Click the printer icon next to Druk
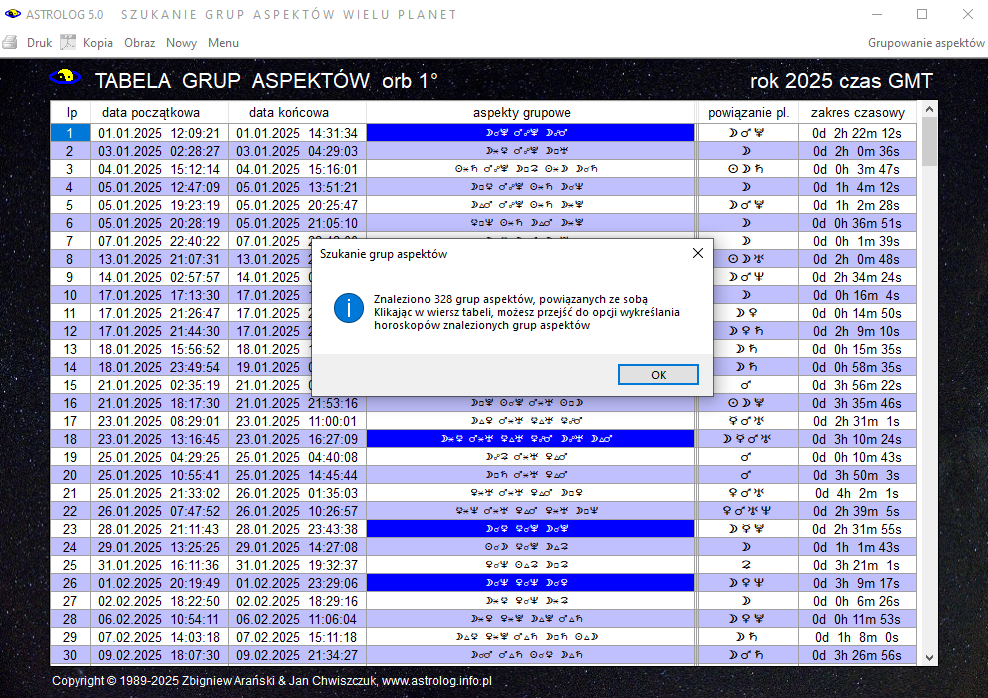Screen dimensions: 988x698 click(x=11, y=43)
